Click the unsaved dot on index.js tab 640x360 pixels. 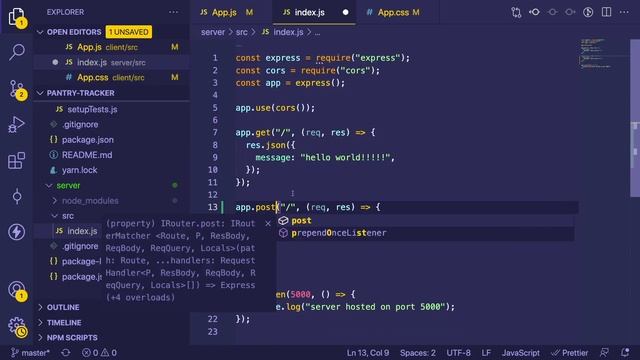tap(346, 12)
